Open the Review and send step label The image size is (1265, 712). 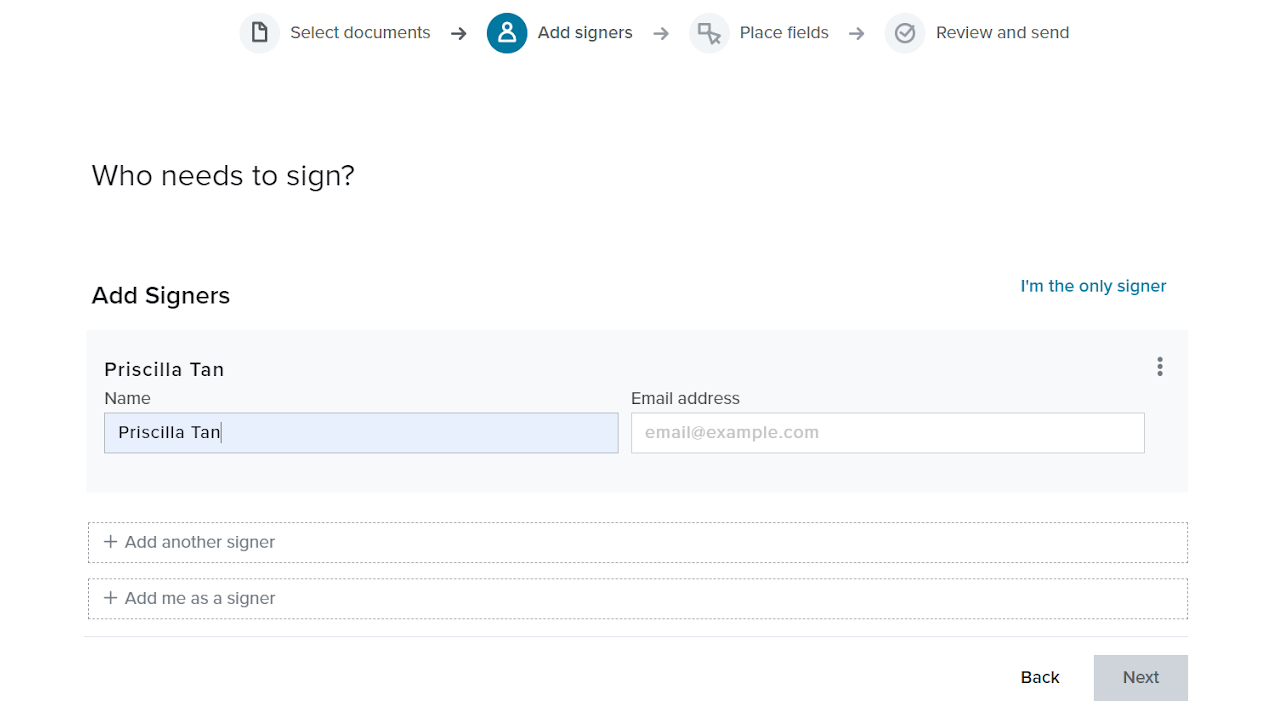click(1002, 33)
